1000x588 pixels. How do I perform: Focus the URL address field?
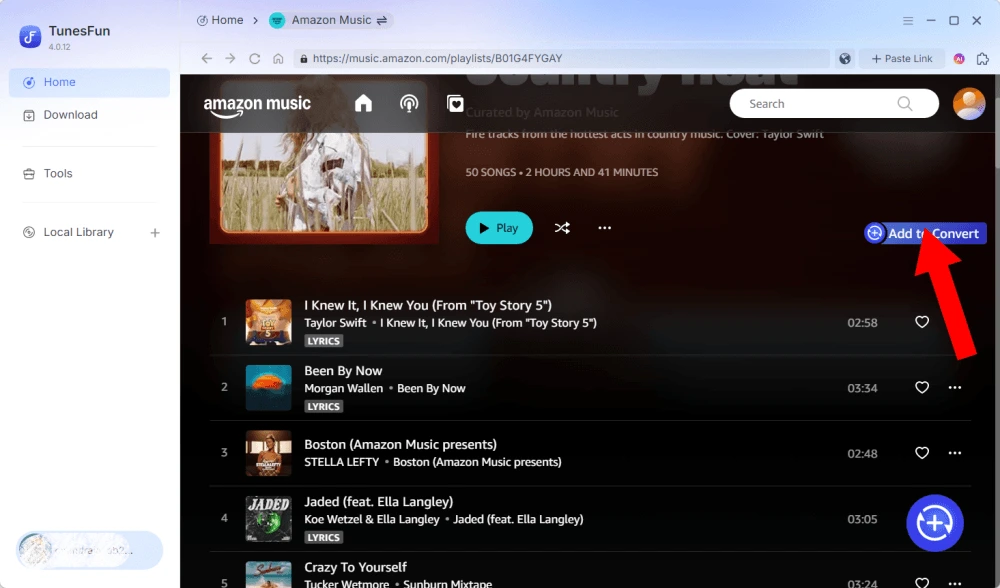coord(561,59)
